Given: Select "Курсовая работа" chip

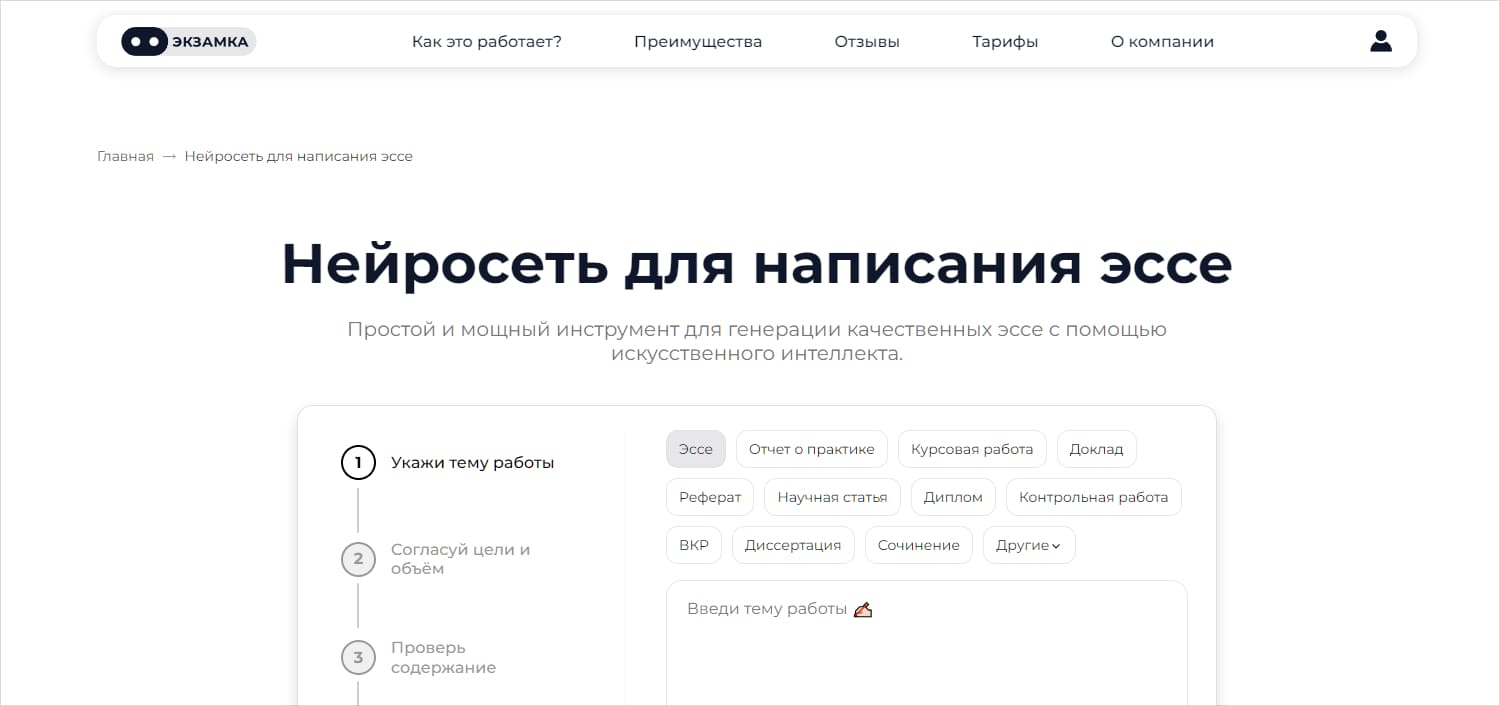Looking at the screenshot, I should click(x=971, y=449).
